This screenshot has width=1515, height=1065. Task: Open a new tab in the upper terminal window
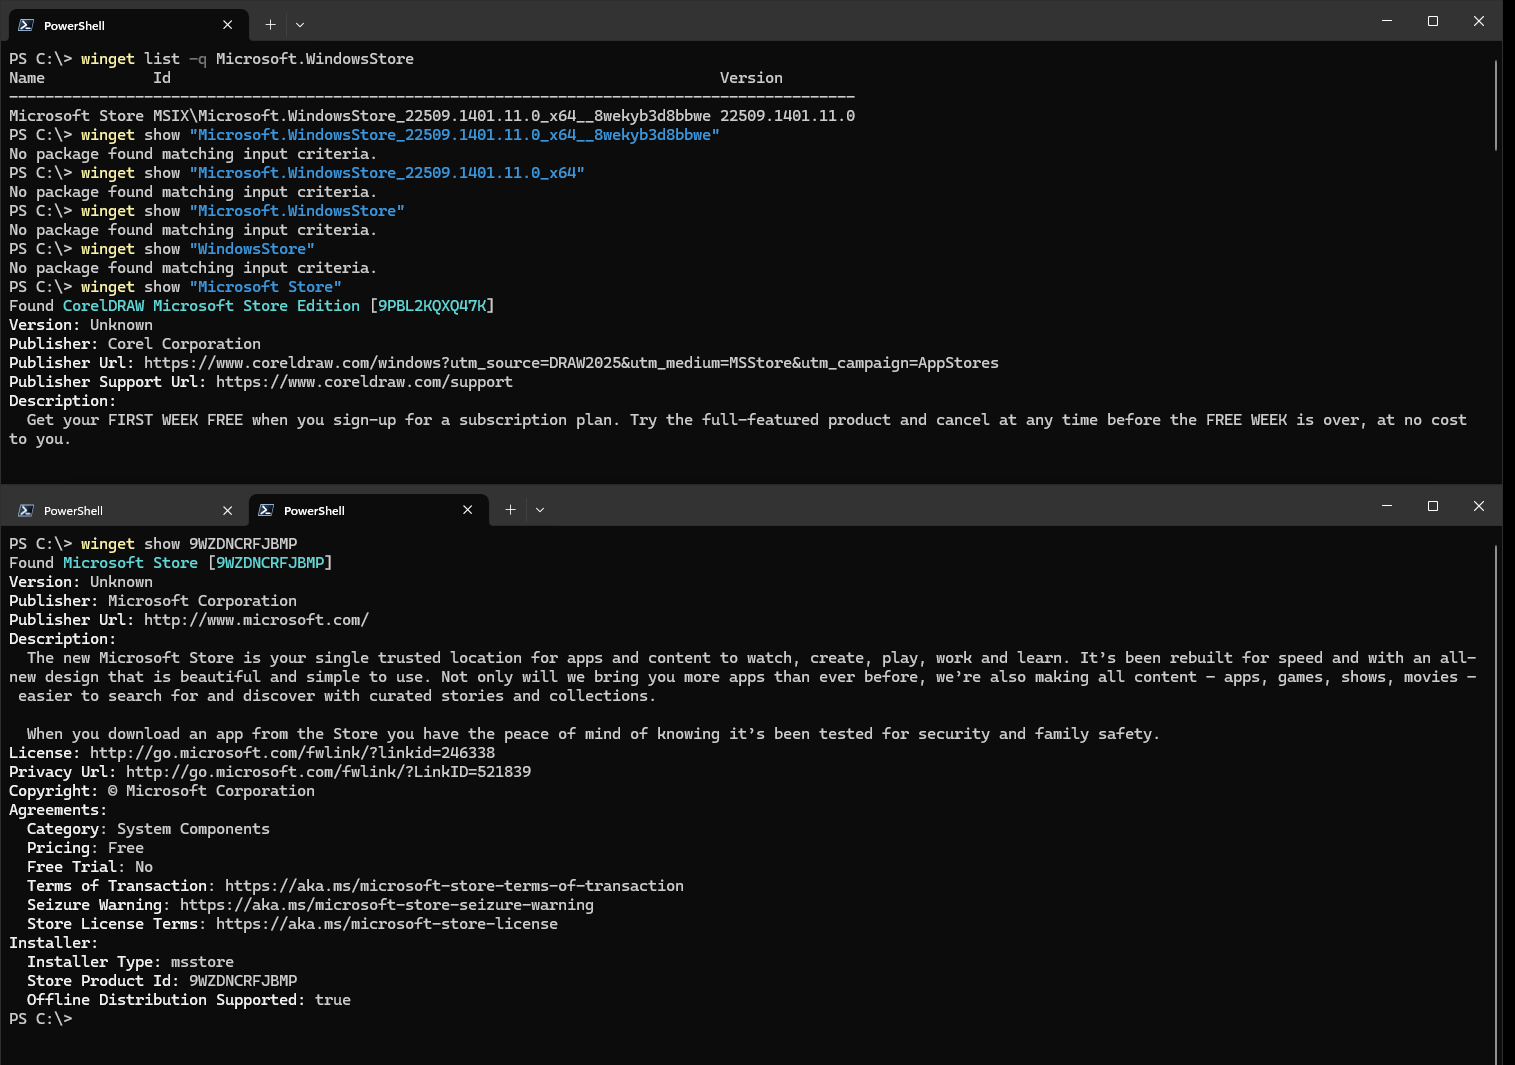click(270, 25)
